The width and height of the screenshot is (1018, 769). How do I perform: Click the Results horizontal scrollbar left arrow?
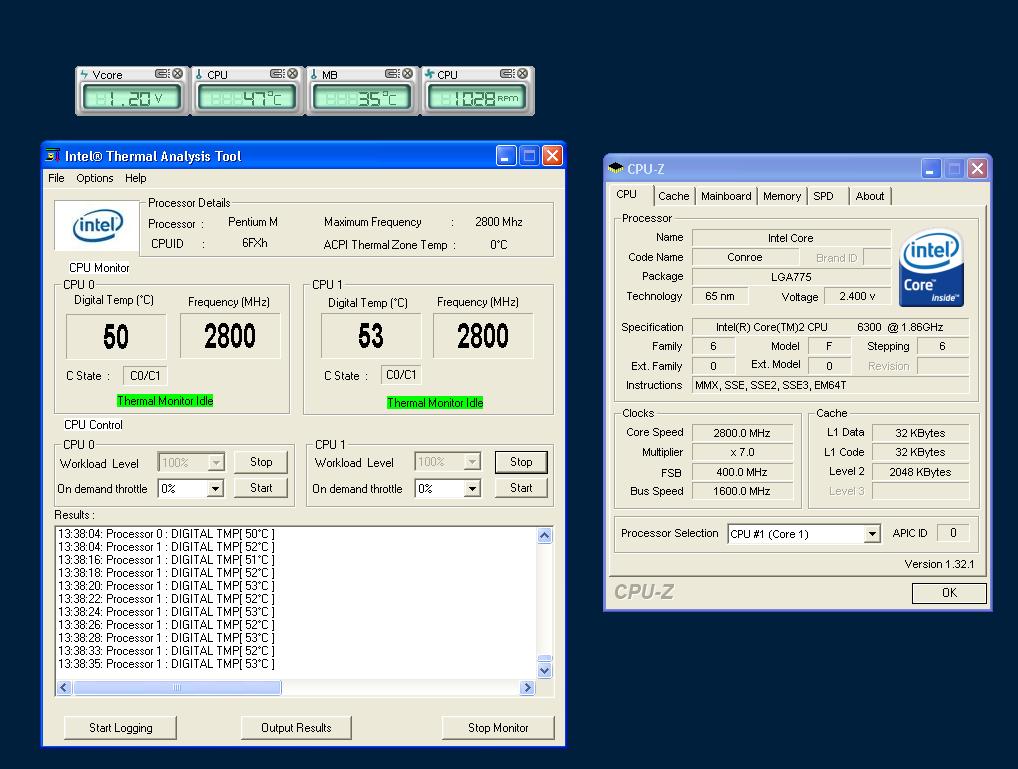[x=64, y=687]
